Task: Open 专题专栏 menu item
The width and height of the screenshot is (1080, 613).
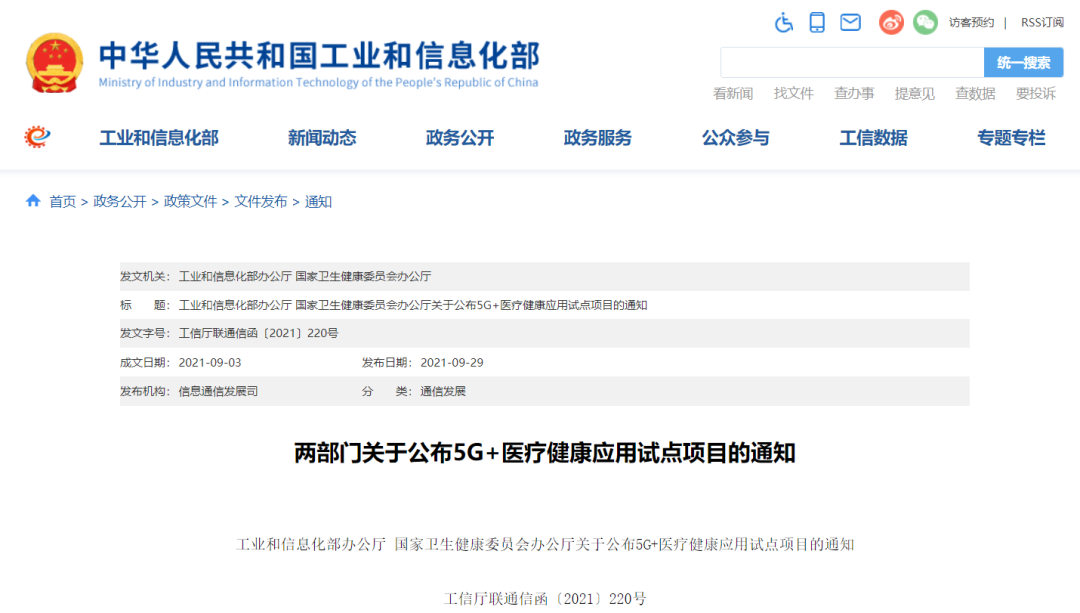Action: tap(1011, 138)
